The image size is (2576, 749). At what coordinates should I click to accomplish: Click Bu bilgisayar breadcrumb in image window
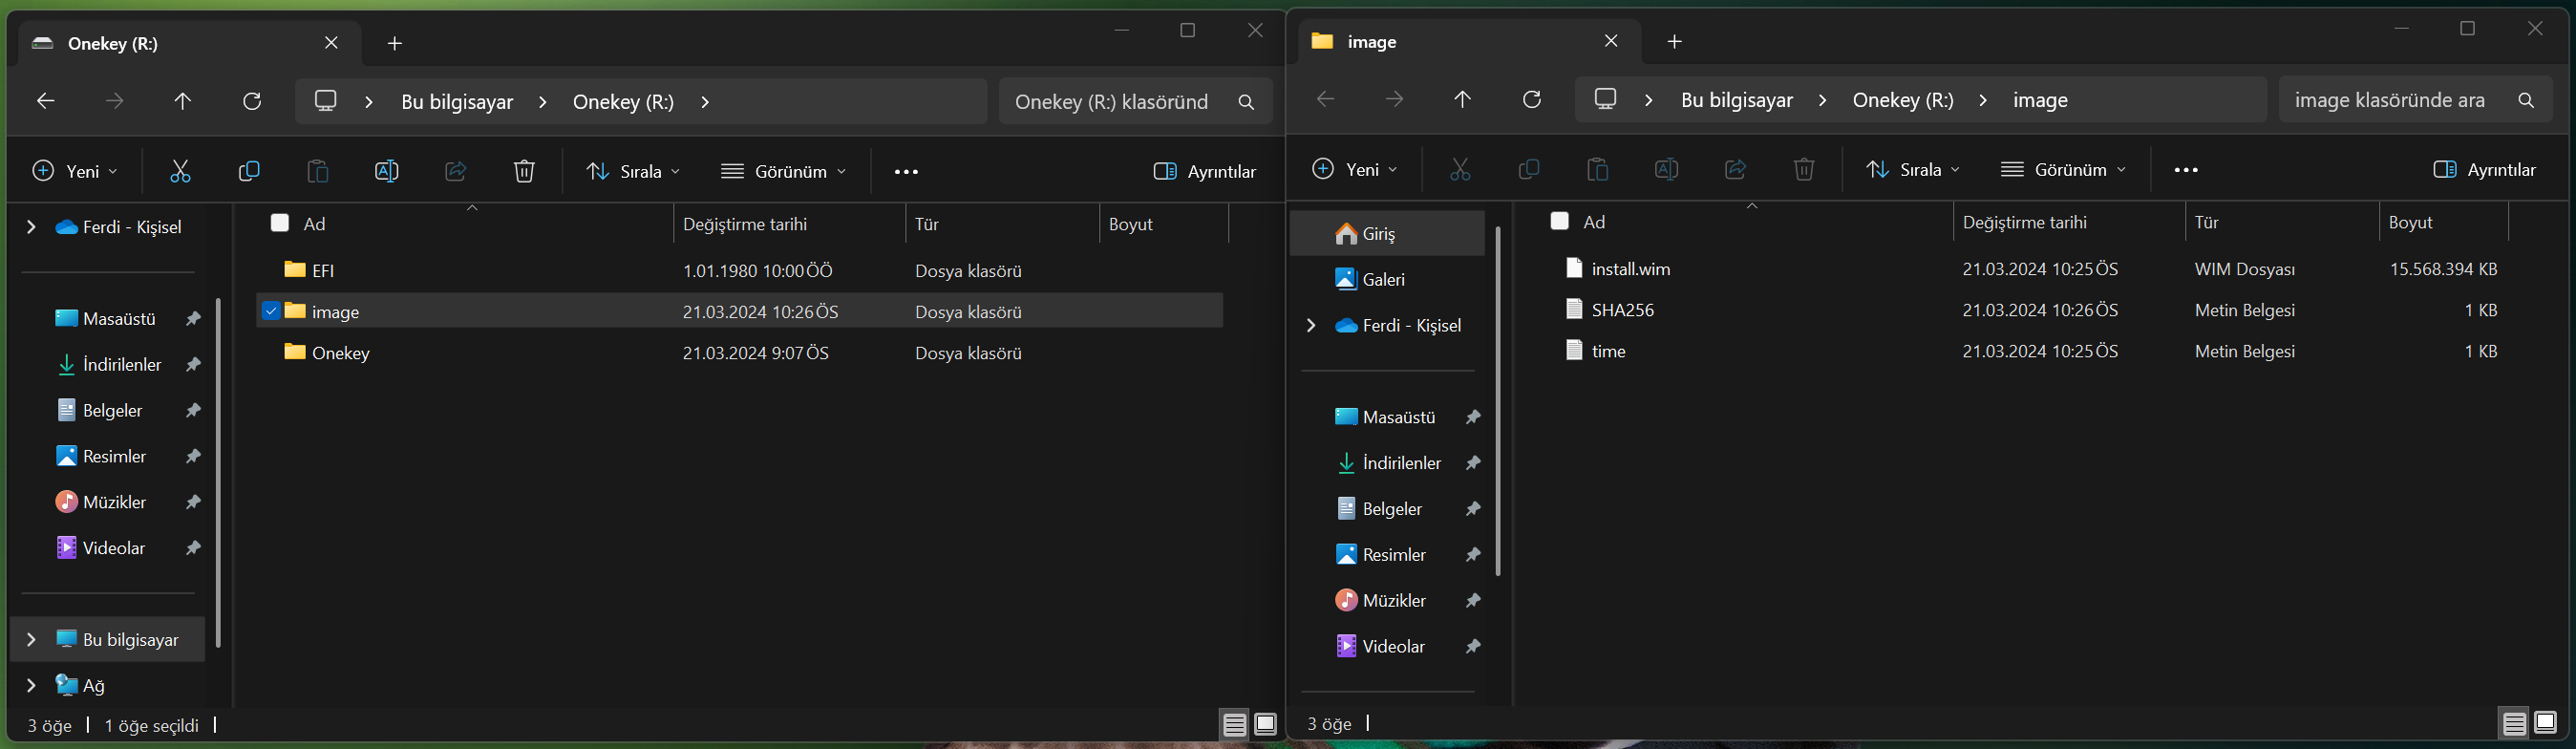(x=1737, y=100)
